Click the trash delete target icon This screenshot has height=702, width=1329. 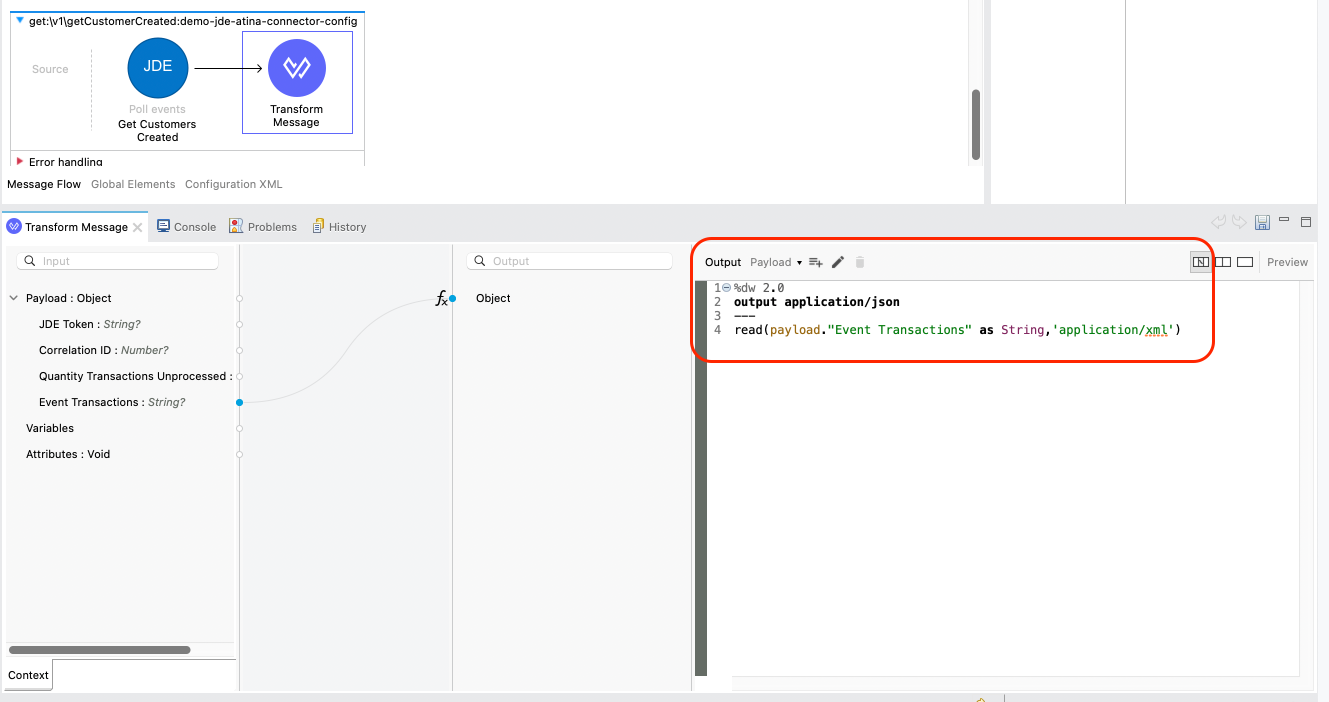pos(860,262)
